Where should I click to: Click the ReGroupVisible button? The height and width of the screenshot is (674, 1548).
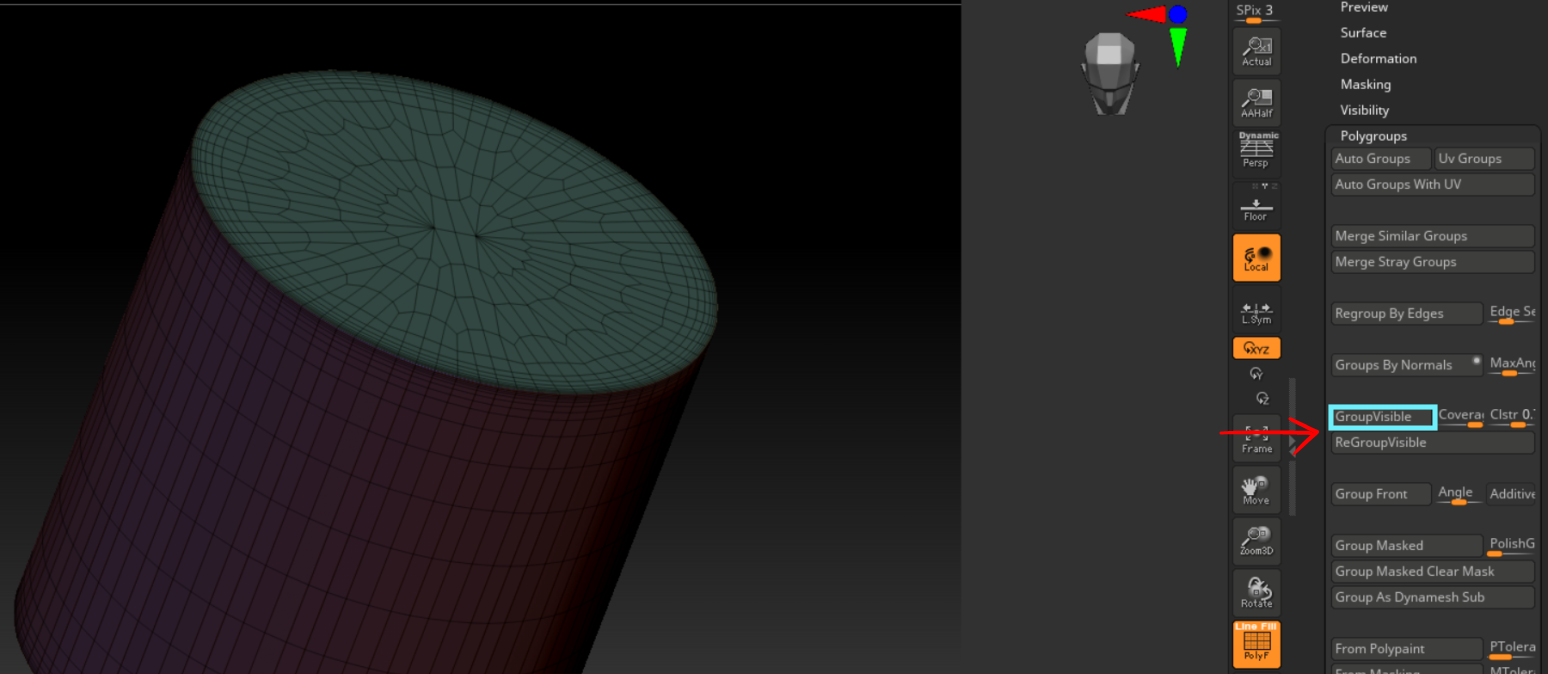[x=1433, y=443]
